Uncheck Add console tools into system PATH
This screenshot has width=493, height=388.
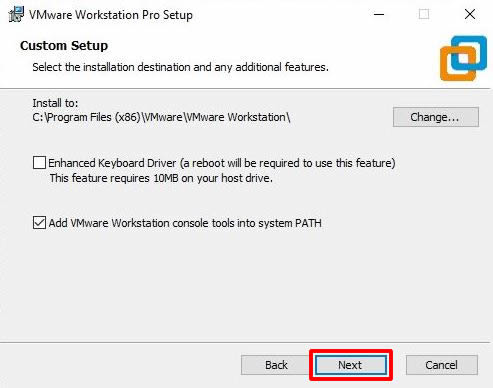[x=39, y=223]
